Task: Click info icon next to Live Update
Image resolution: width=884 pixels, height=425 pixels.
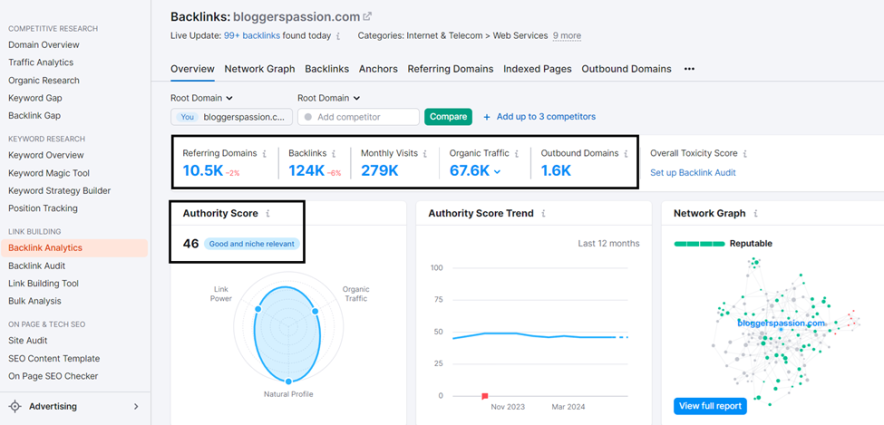Action: (x=338, y=36)
